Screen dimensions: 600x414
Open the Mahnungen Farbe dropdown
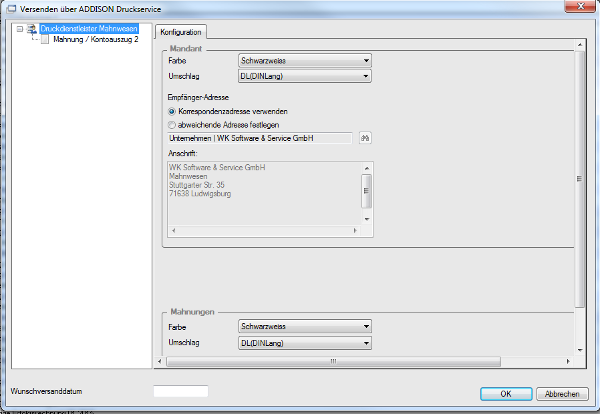point(305,326)
